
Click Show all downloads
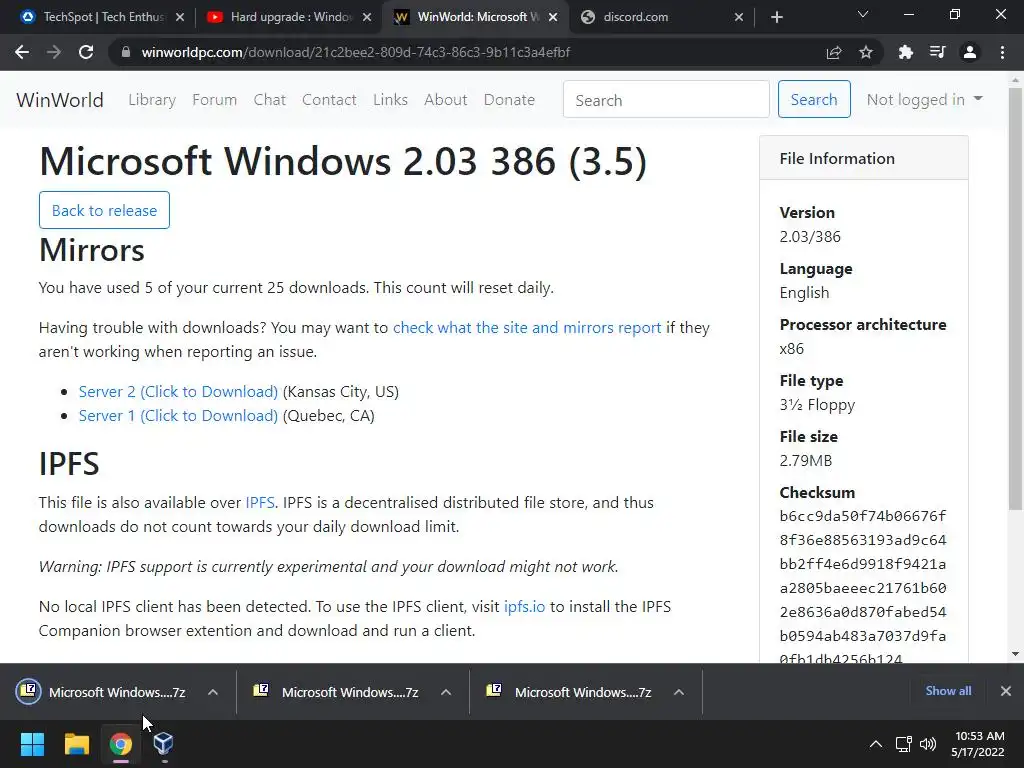948,691
